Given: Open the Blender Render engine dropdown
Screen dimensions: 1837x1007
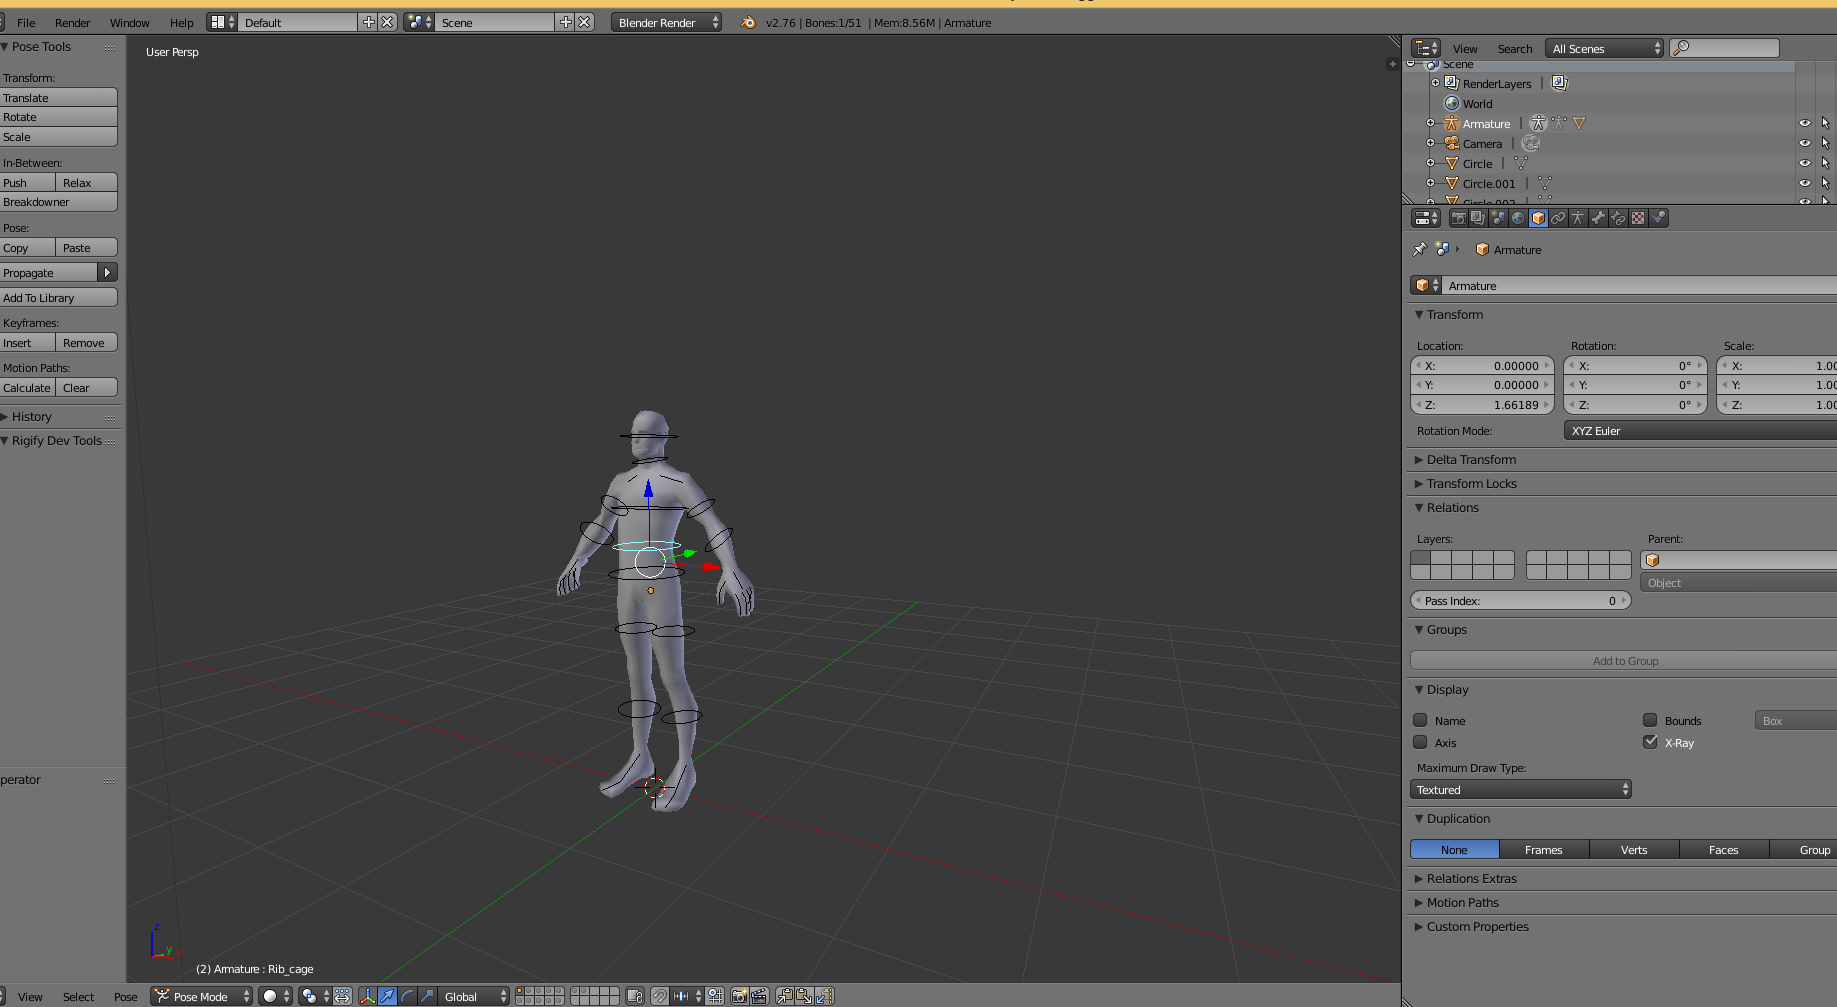Looking at the screenshot, I should tap(666, 22).
